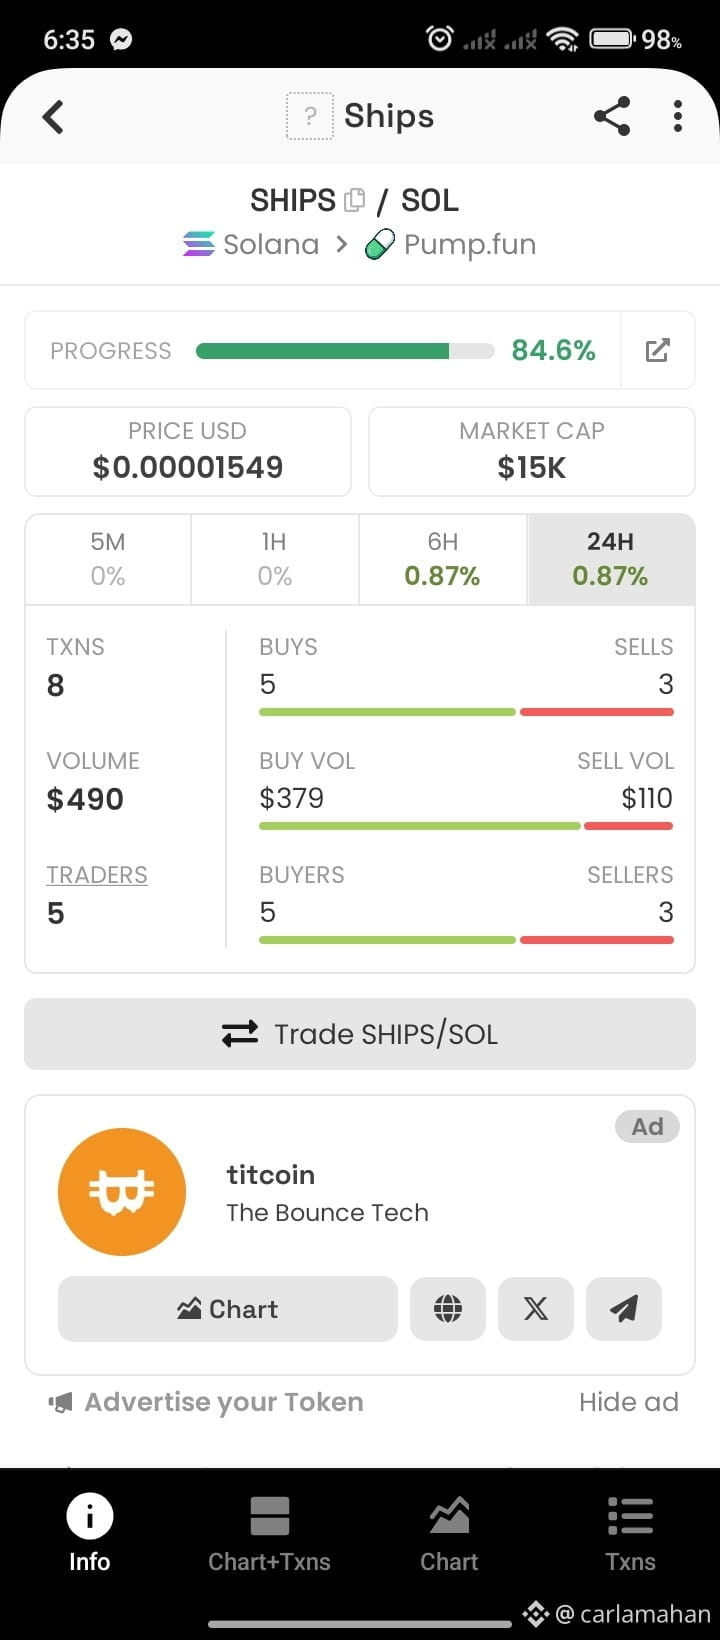This screenshot has width=720, height=1640.
Task: Select the 6H timeframe
Action: pos(443,559)
